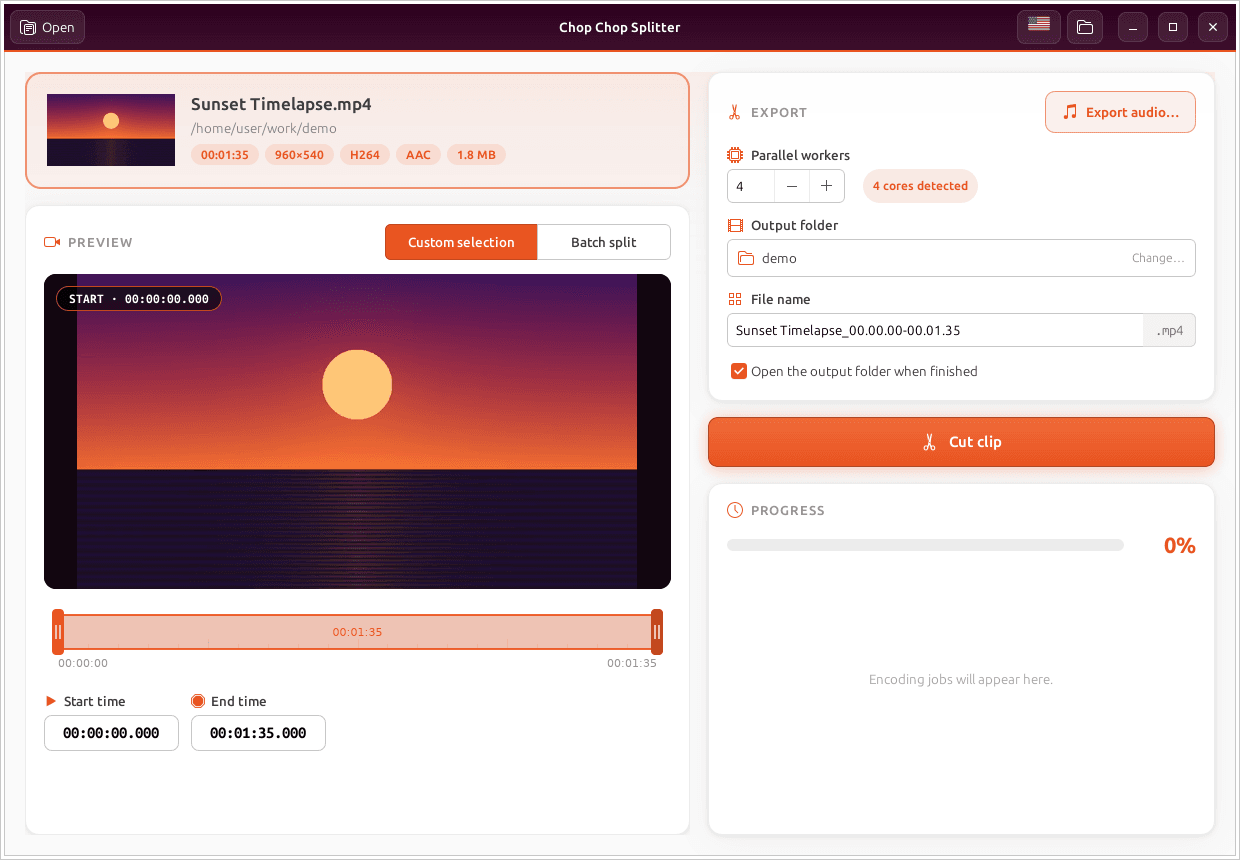This screenshot has height=860, width=1240.
Task: Click the .mp4 extension suffix
Action: 1169,330
